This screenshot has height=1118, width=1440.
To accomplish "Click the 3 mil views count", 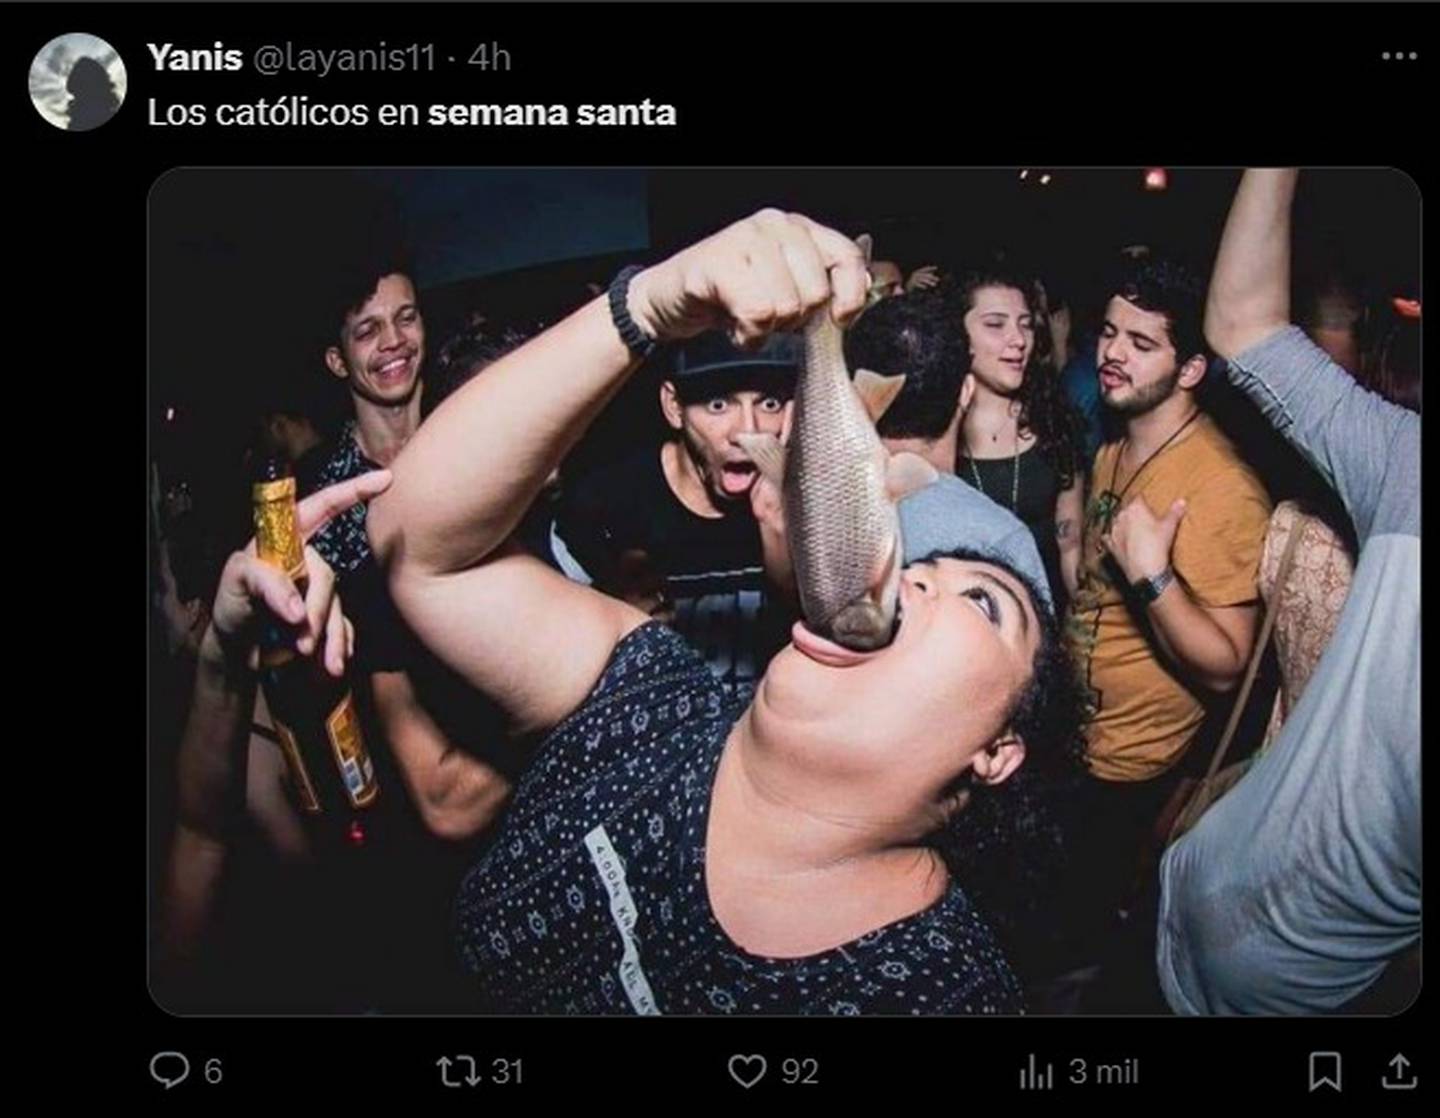I will point(1103,1072).
